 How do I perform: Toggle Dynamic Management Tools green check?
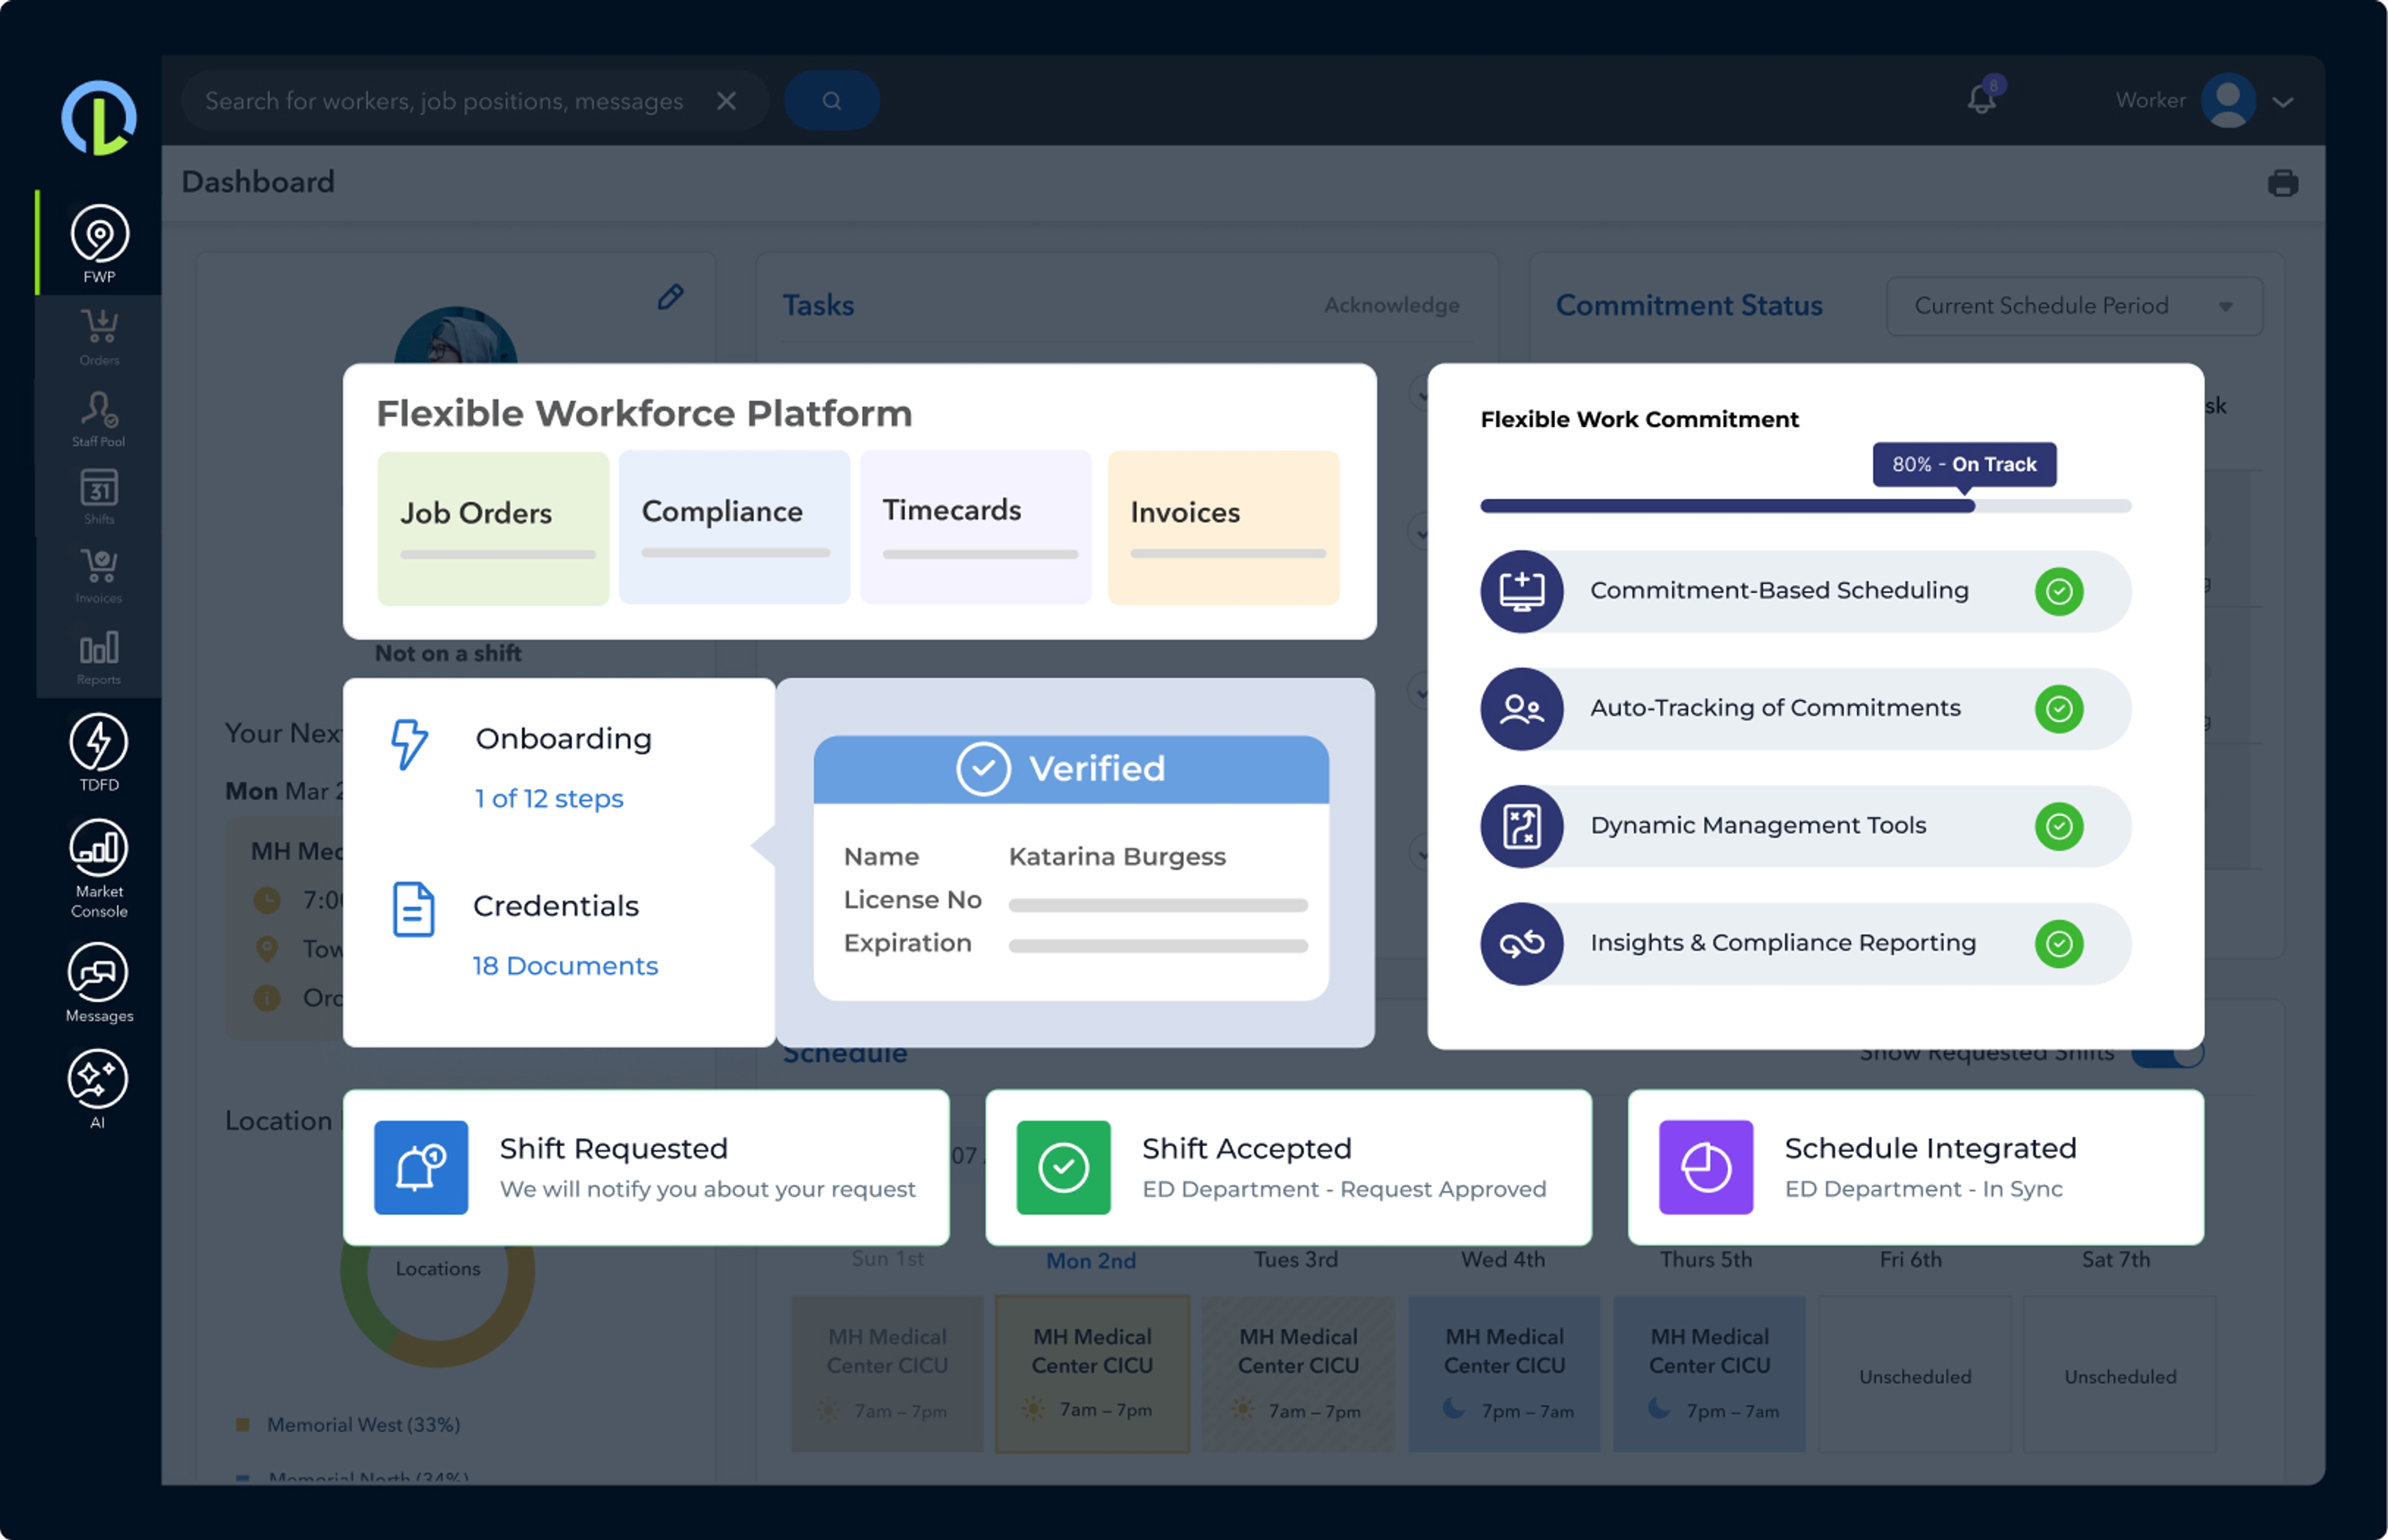[2059, 826]
